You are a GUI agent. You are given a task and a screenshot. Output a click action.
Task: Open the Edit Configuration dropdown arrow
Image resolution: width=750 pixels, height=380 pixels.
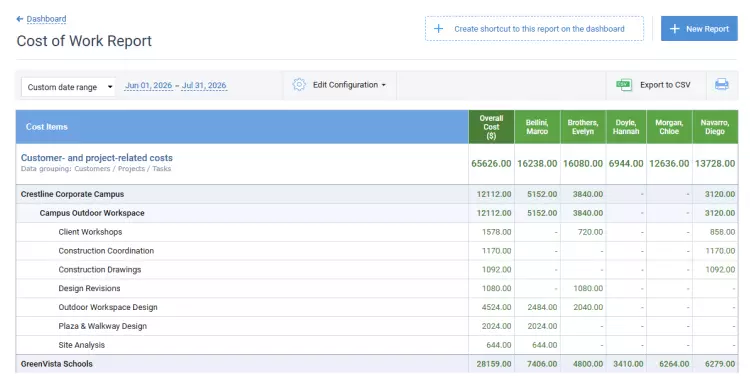(x=384, y=85)
